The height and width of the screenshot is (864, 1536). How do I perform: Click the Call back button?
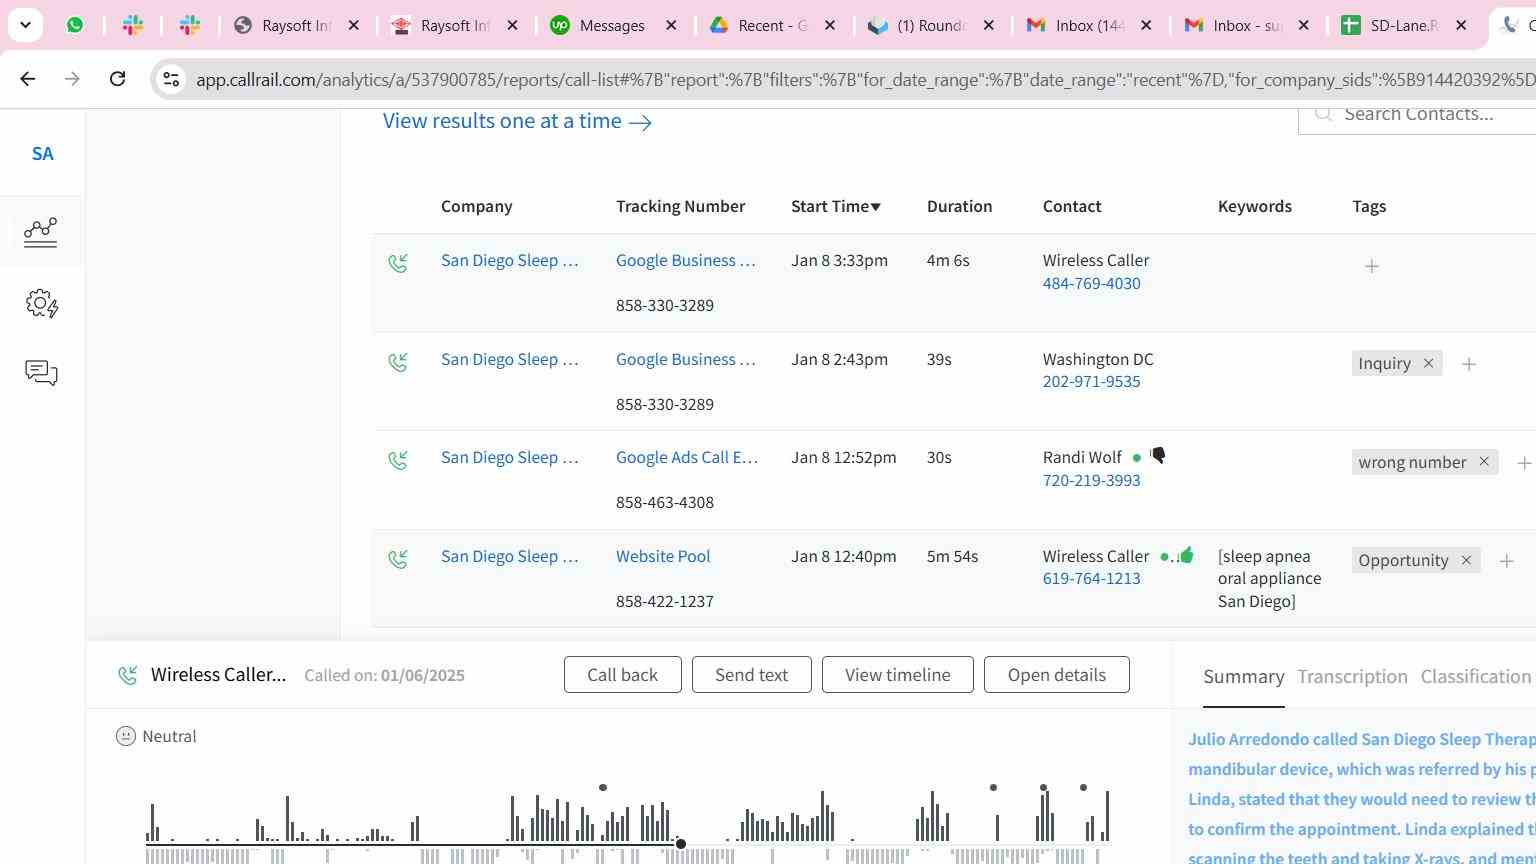pos(622,675)
